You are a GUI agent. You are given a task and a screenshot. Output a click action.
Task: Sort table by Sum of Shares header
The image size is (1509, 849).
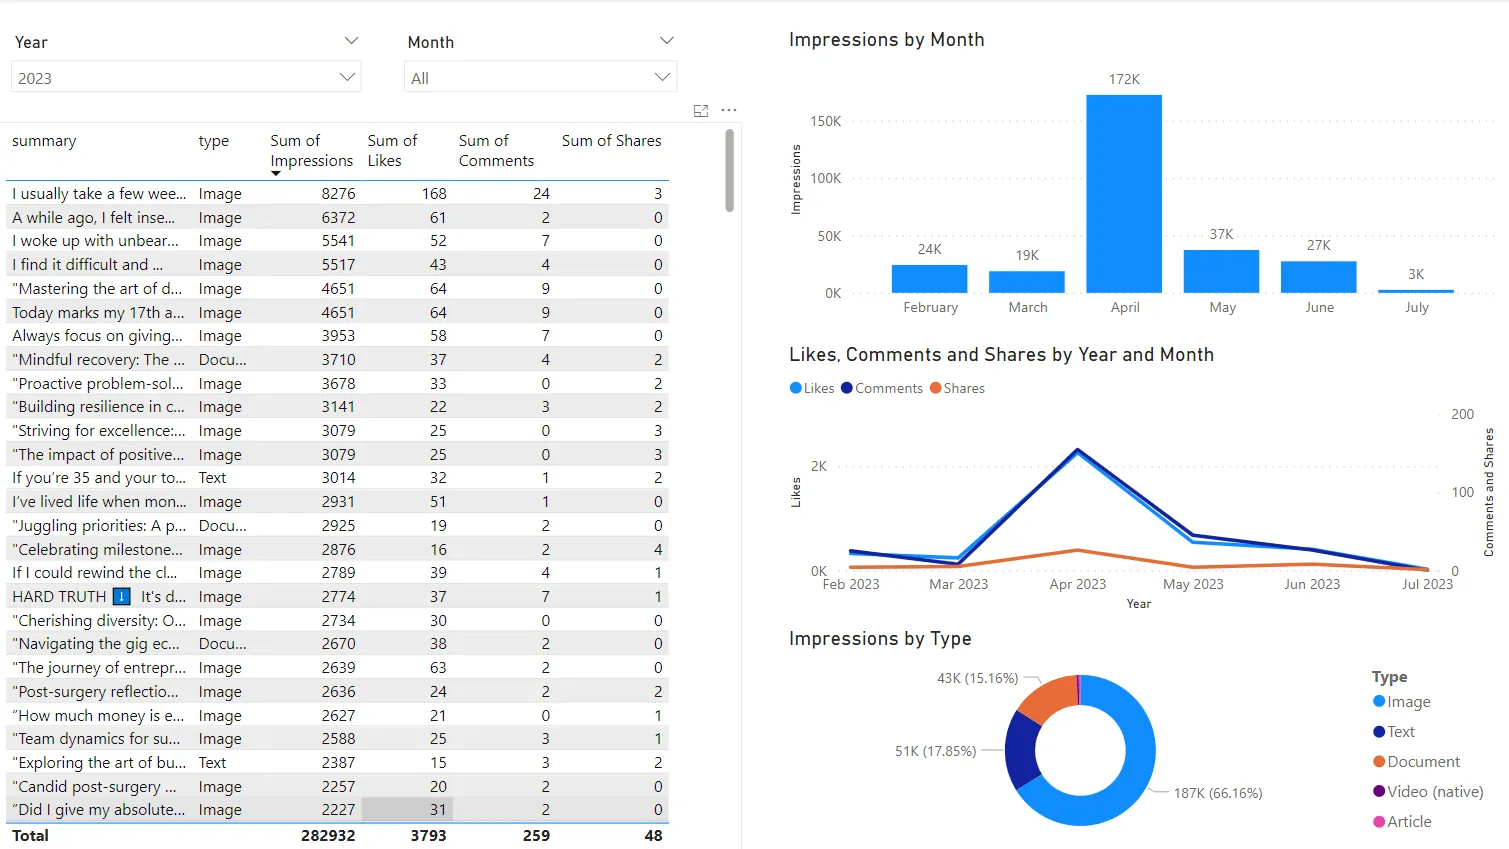611,141
